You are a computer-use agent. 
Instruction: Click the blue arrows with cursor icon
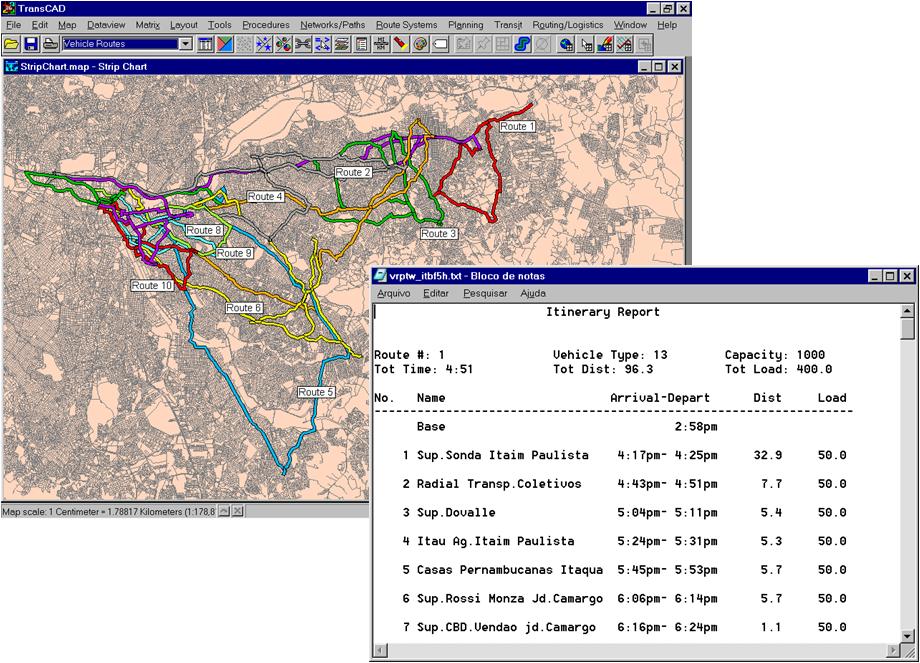click(x=322, y=44)
